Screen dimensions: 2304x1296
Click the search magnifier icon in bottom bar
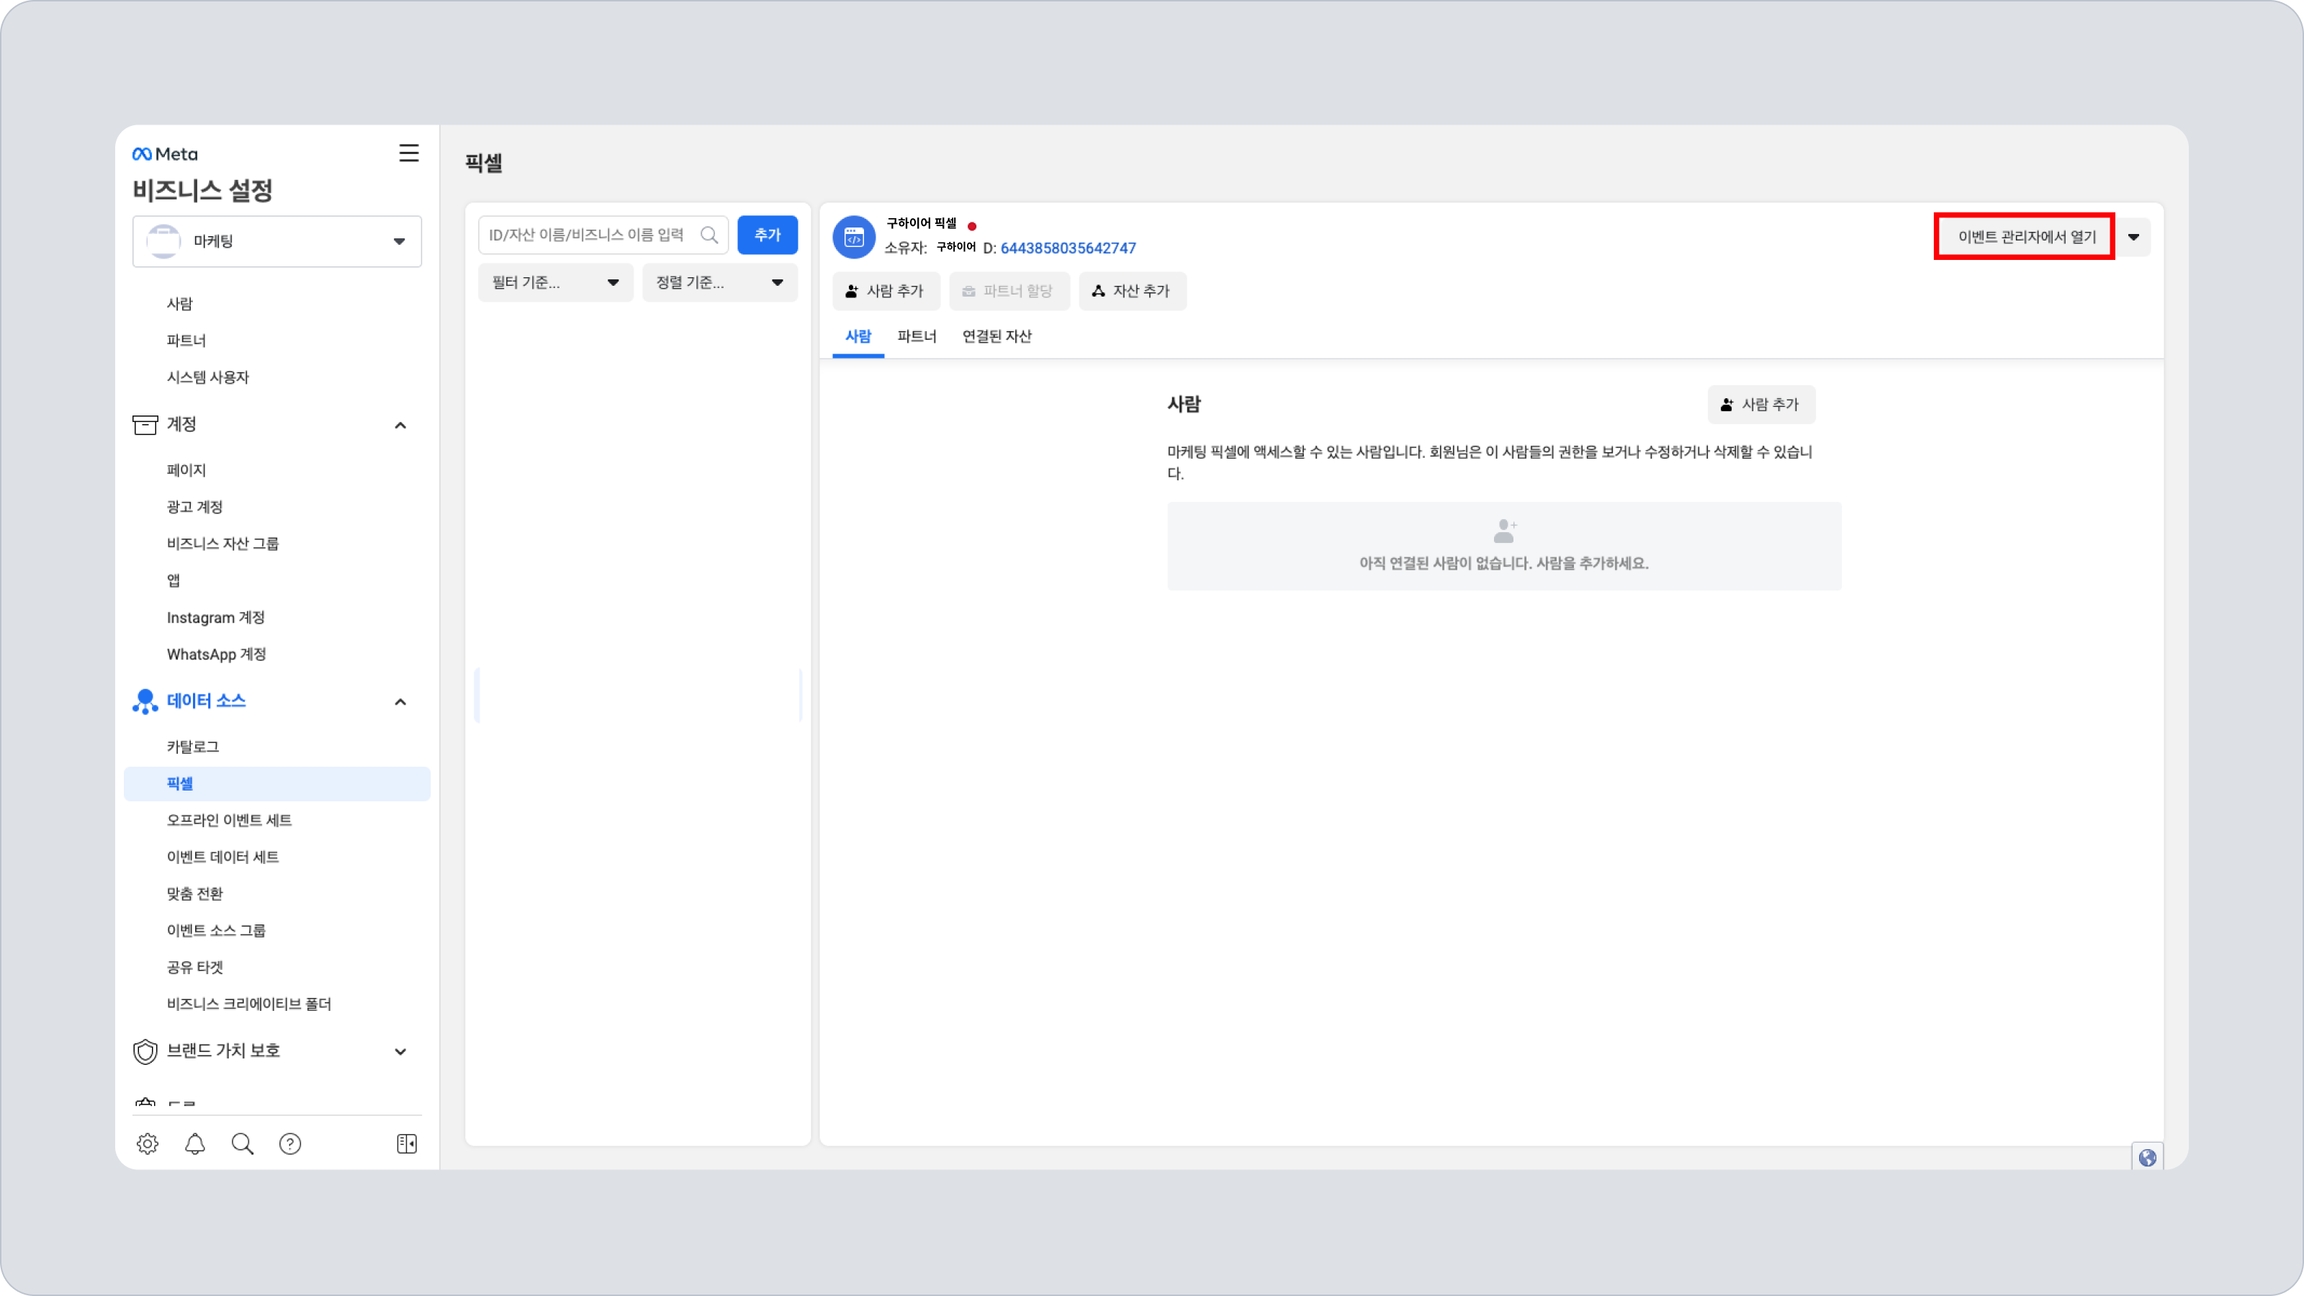click(242, 1143)
